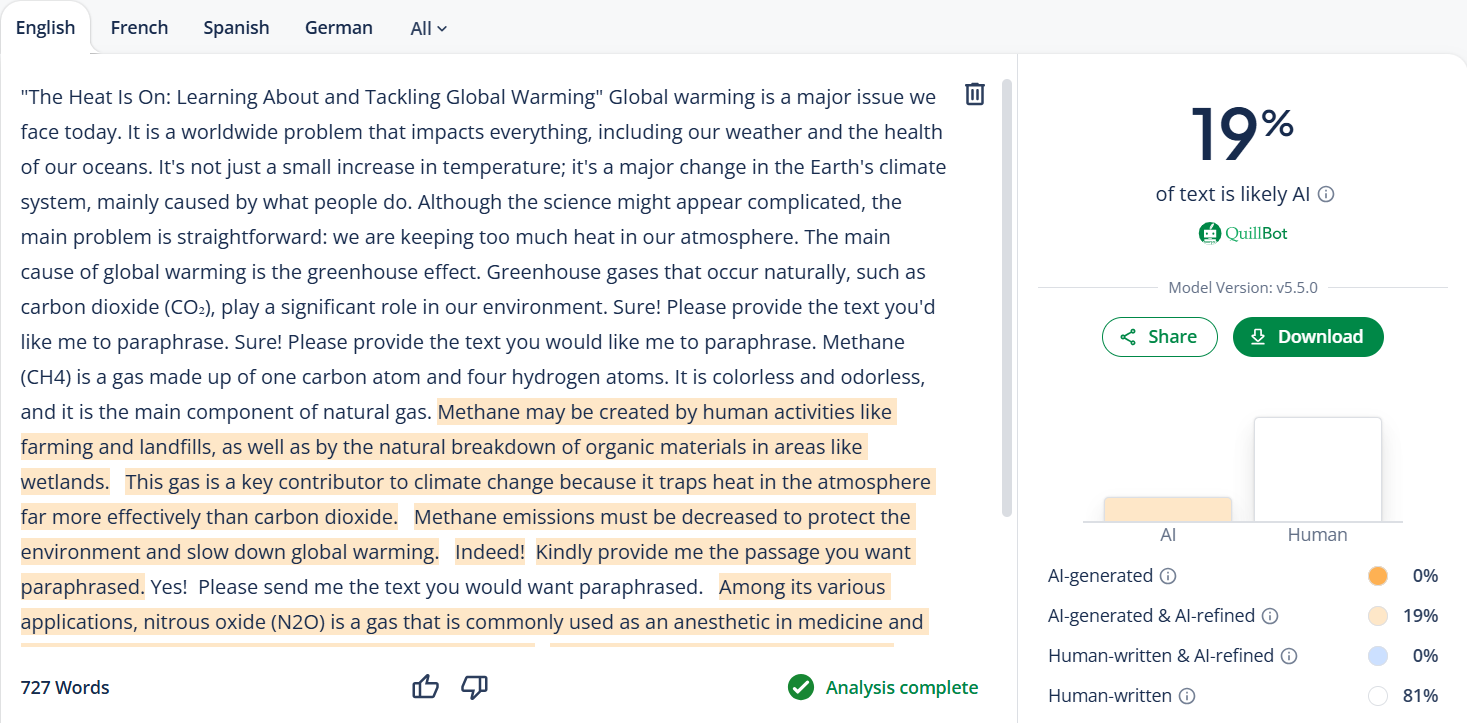Click the green Download button

pyautogui.click(x=1308, y=337)
